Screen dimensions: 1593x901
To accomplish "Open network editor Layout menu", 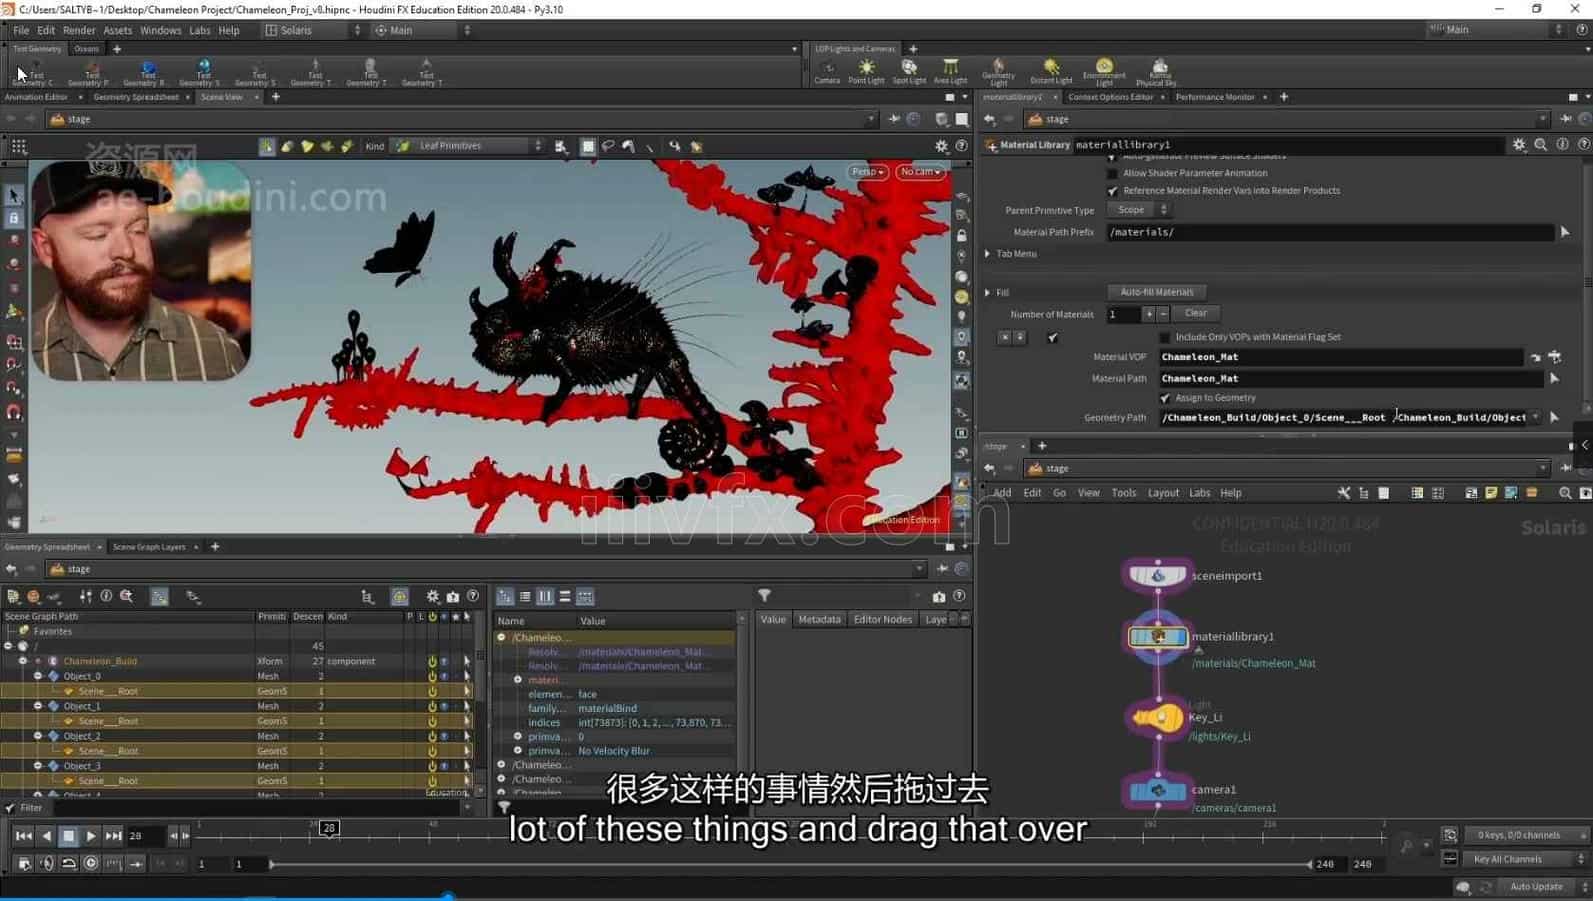I will click(1162, 493).
